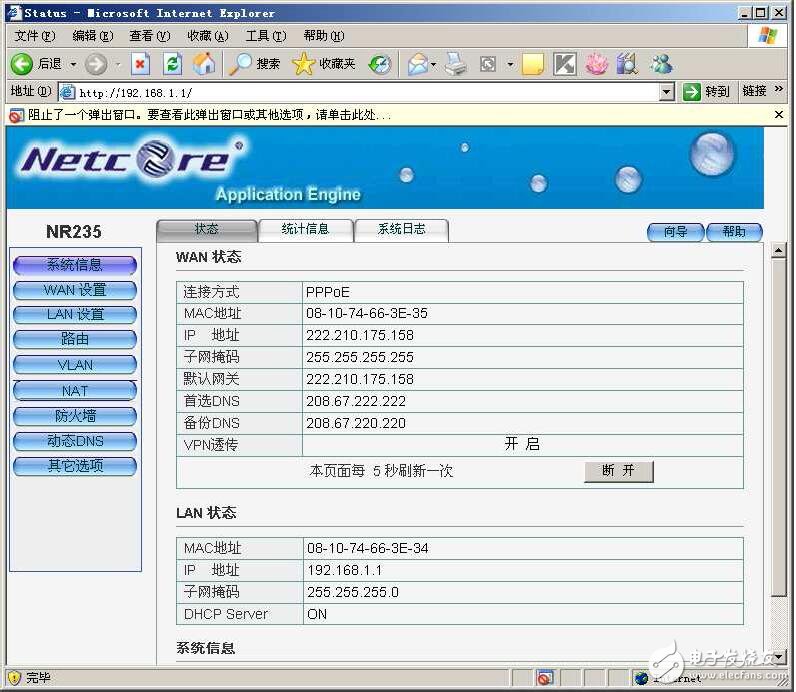This screenshot has height=692, width=796.
Task: Open 路由 in sidebar
Action: coord(75,339)
